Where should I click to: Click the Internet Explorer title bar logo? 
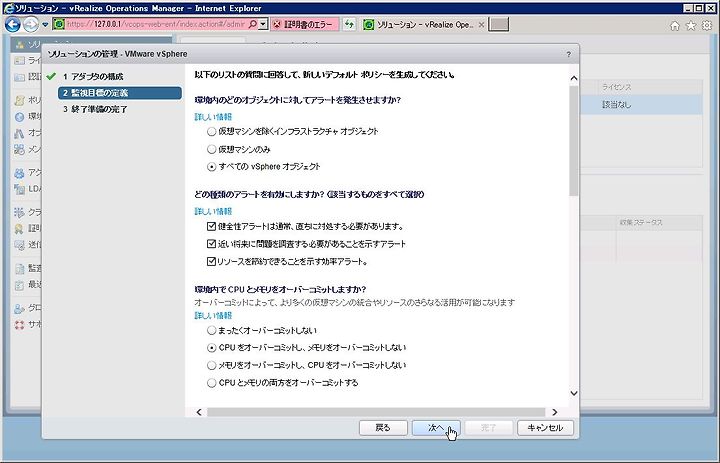coord(8,8)
